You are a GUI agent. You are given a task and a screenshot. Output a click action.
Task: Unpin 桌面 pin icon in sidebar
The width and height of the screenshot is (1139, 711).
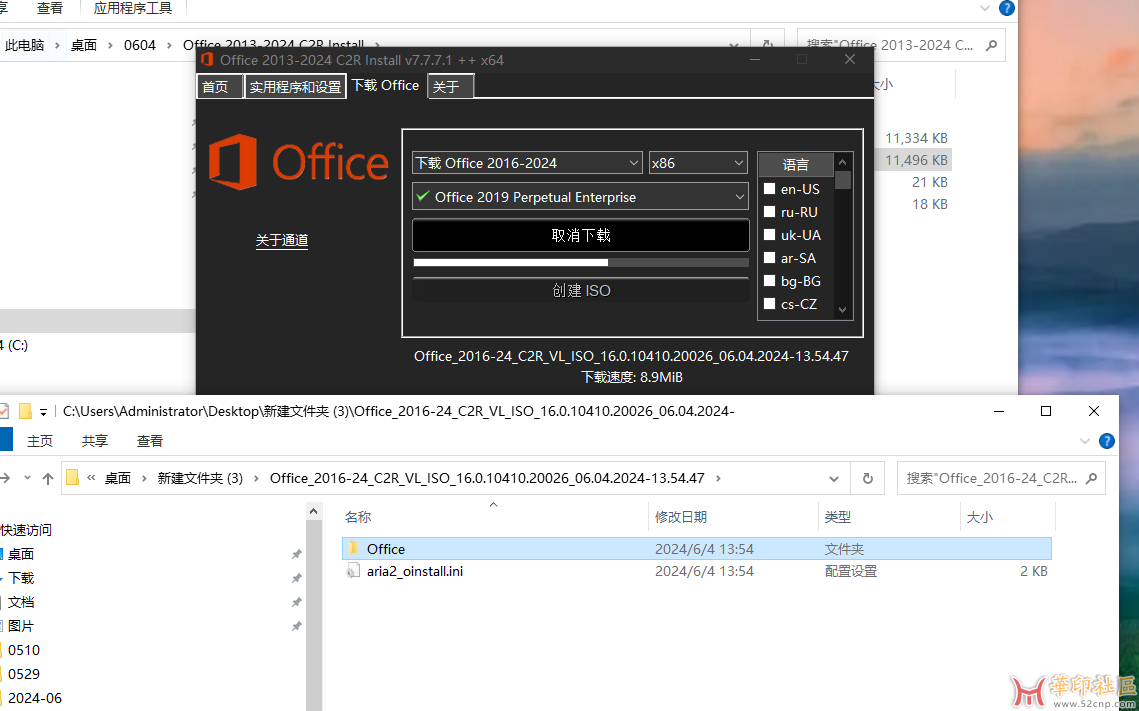[x=296, y=554]
